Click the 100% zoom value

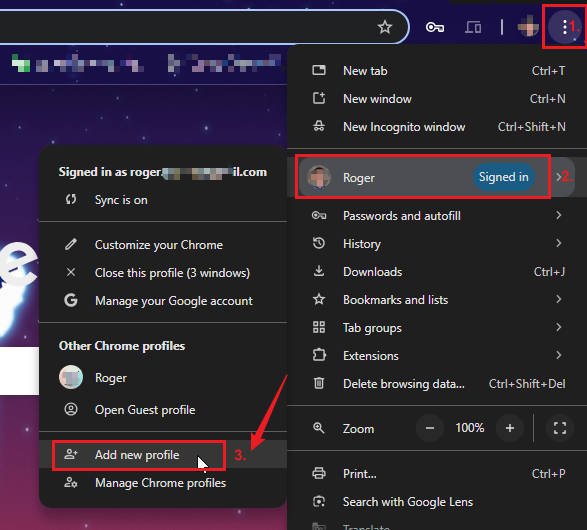click(x=469, y=427)
